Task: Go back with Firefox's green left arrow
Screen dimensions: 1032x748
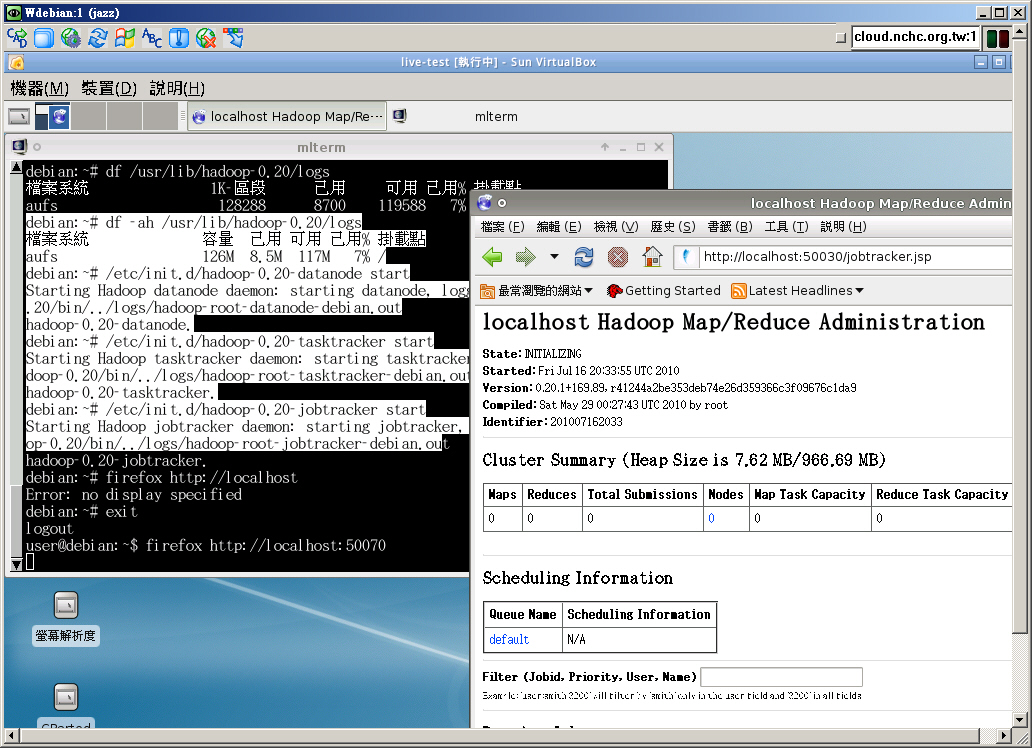Action: click(492, 257)
